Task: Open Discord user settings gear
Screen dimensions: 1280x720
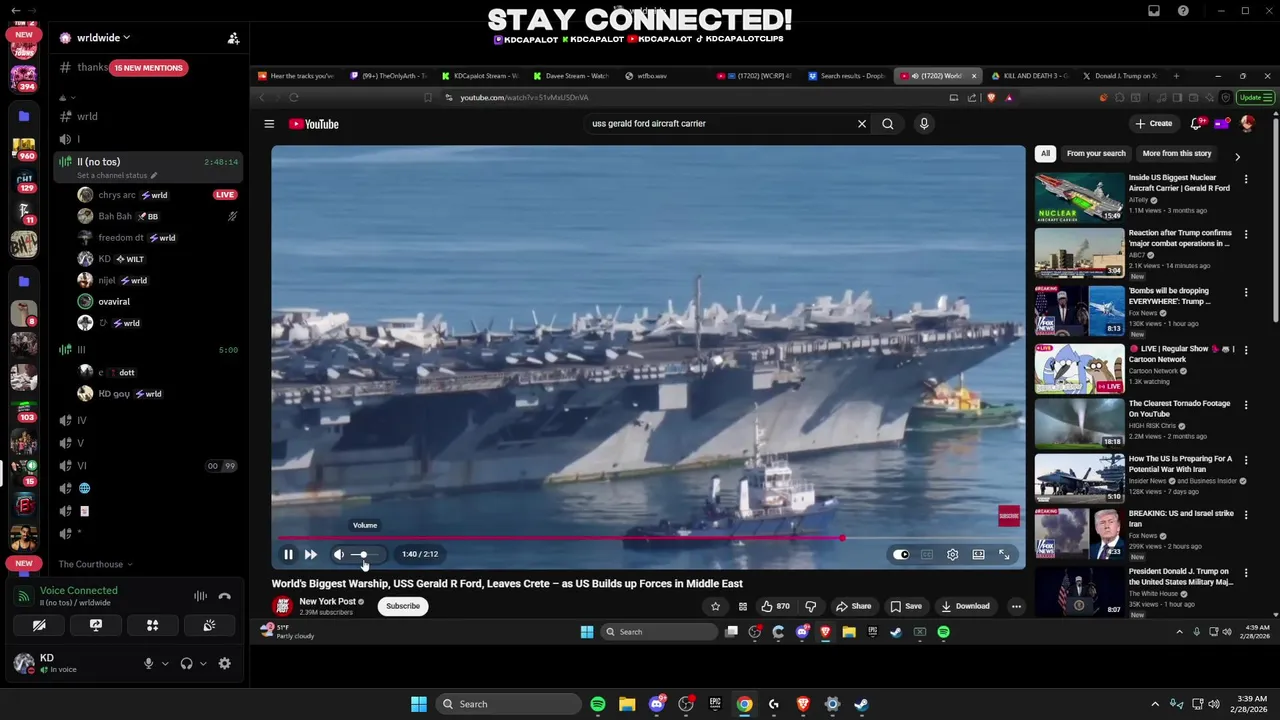Action: tap(225, 663)
